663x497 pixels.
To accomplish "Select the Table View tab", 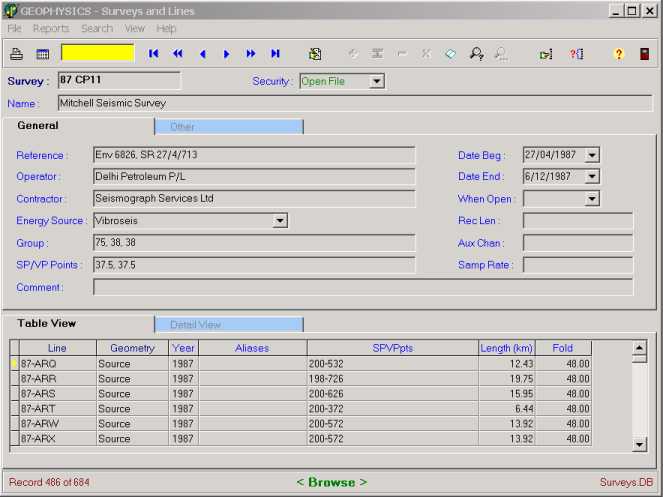I will 47,324.
